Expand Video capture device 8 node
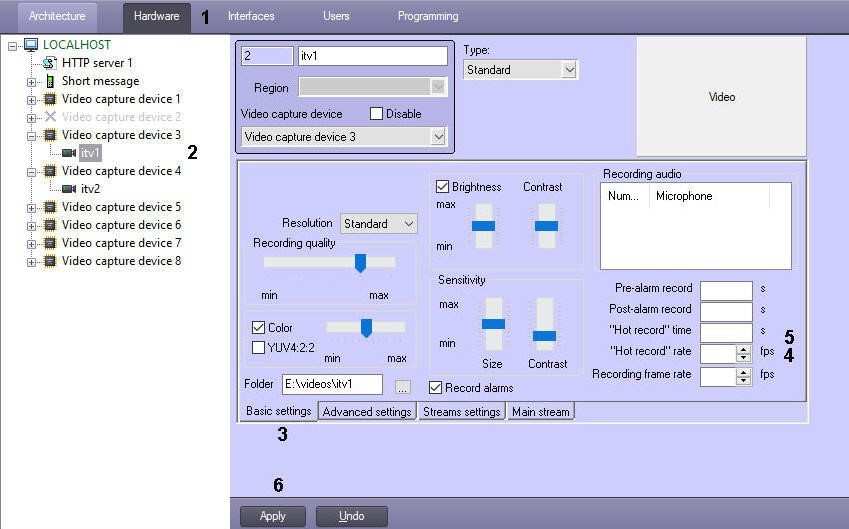The image size is (849, 529). (x=31, y=262)
